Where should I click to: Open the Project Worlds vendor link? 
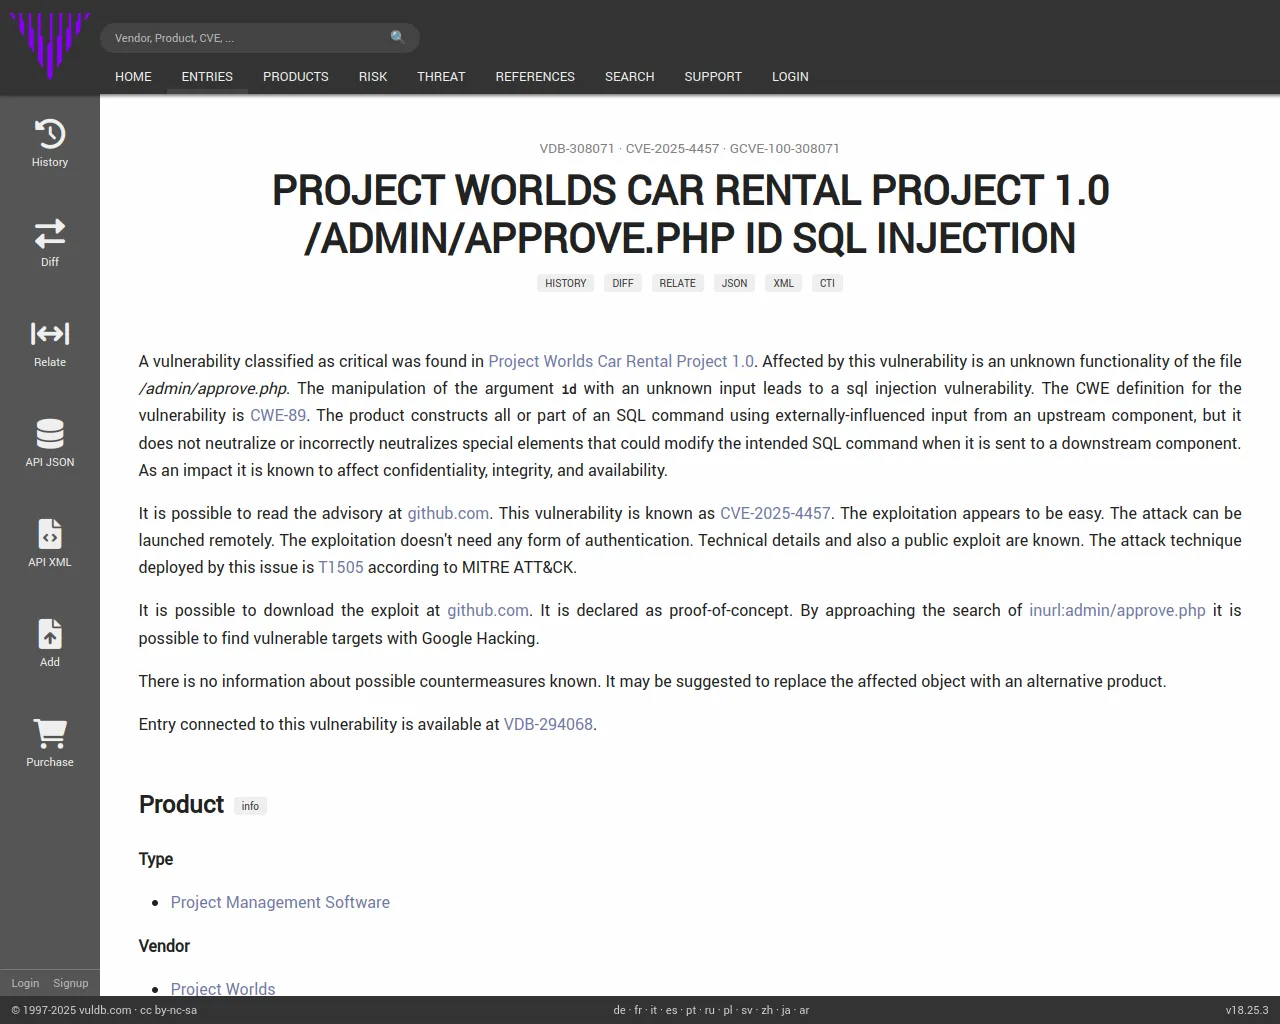pos(223,988)
